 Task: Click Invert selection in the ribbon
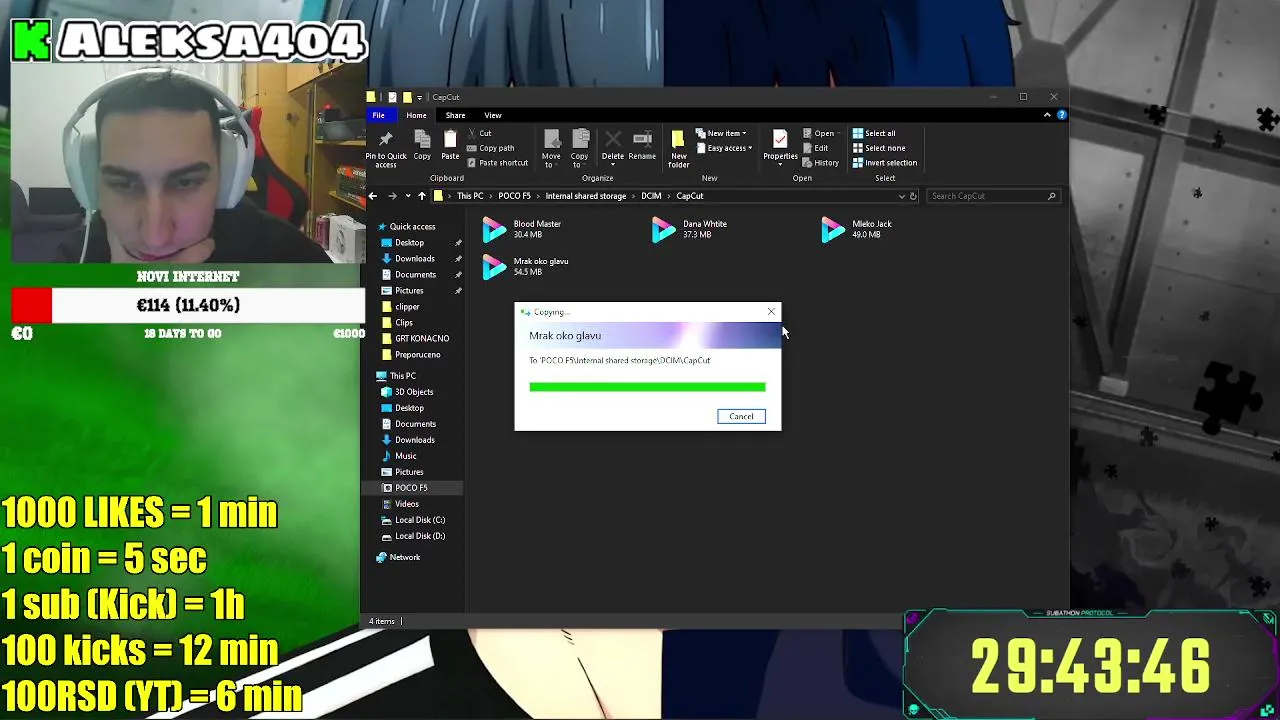[884, 163]
